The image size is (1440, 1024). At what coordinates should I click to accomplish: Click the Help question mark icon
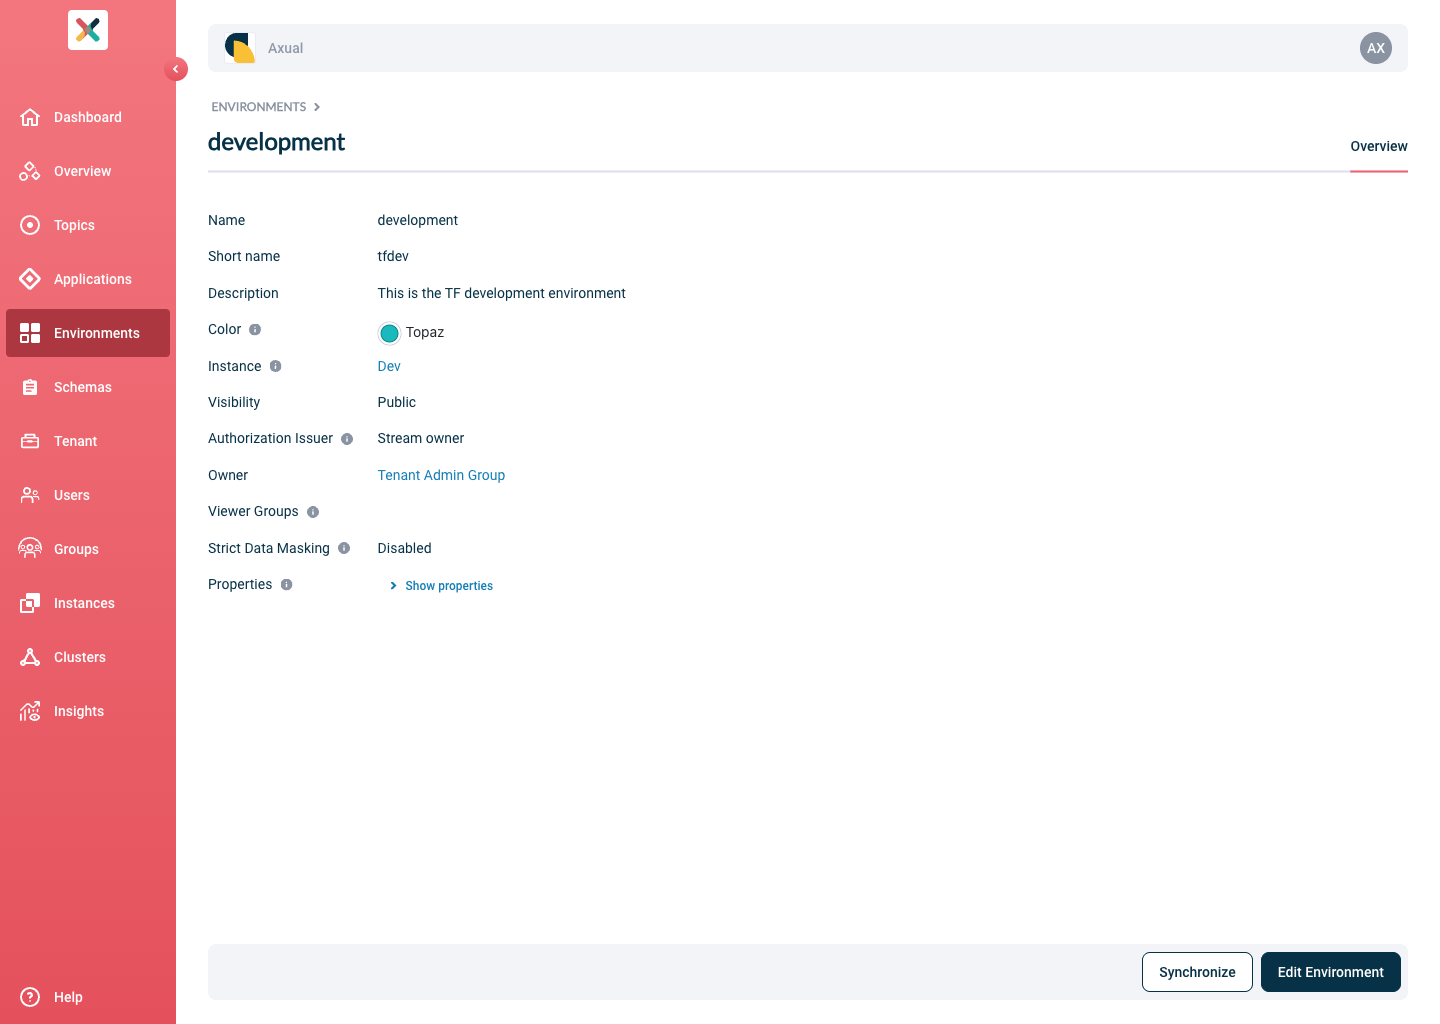[30, 997]
